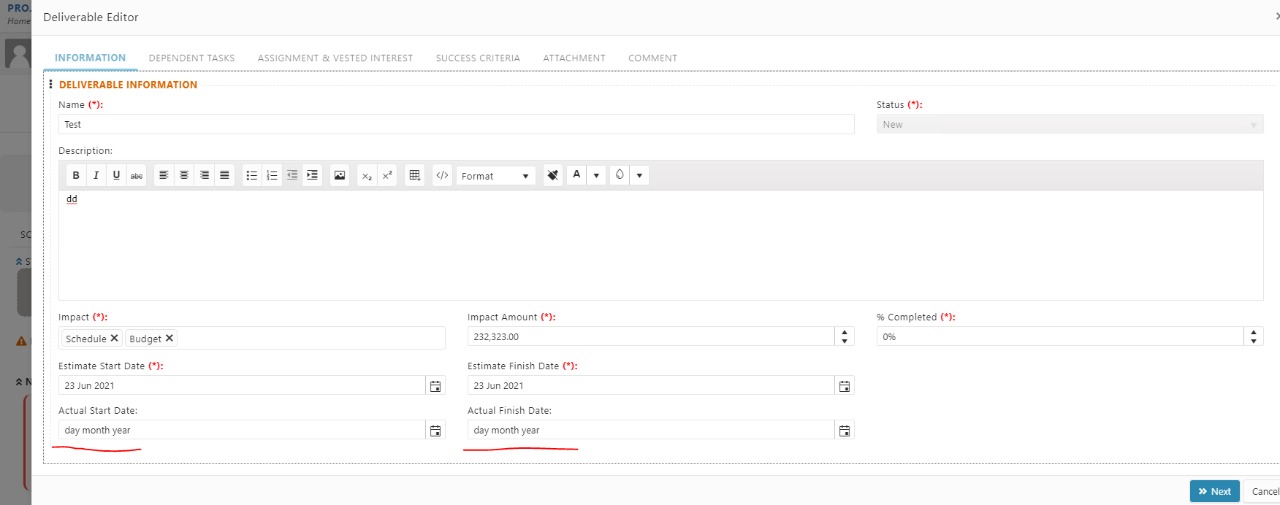Open HTML source view of description
This screenshot has height=505, width=1280.
click(443, 175)
